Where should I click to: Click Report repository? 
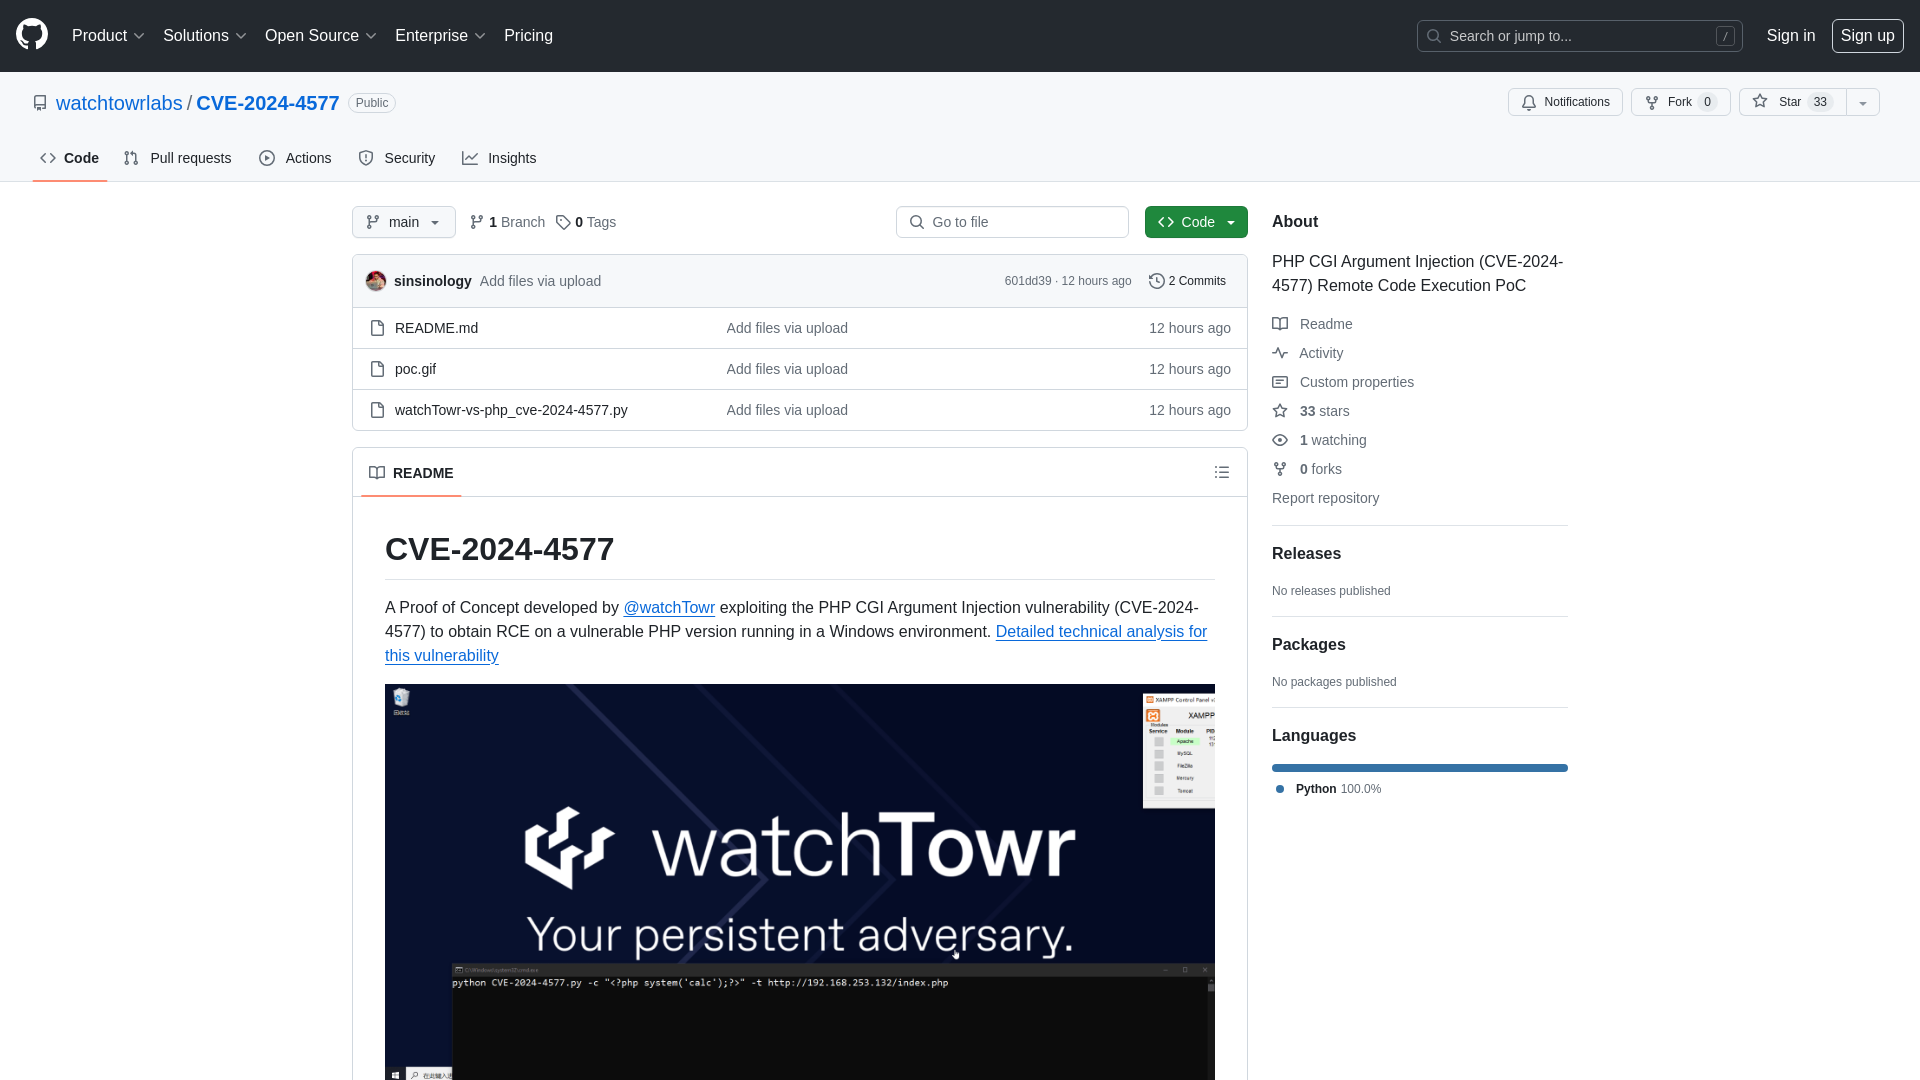coord(1325,498)
